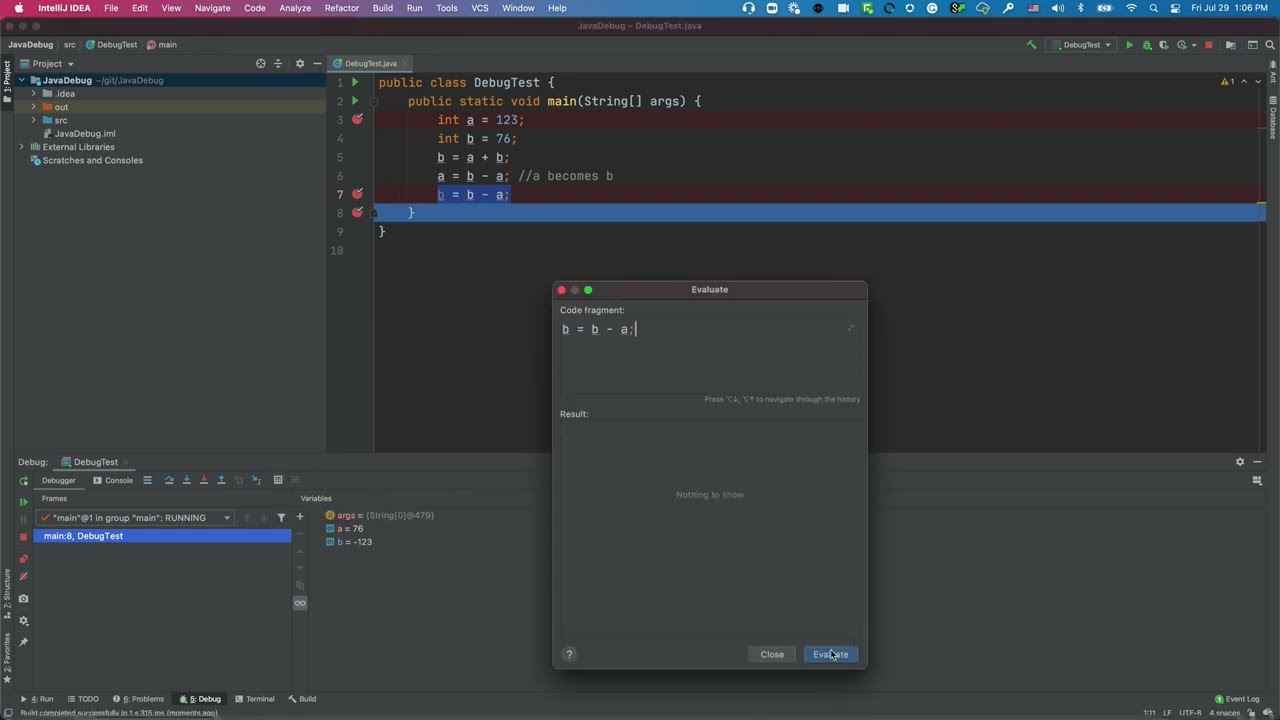Image resolution: width=1280 pixels, height=720 pixels.
Task: Open debugger settings gear in Debug side toolbar
Action: (x=23, y=620)
